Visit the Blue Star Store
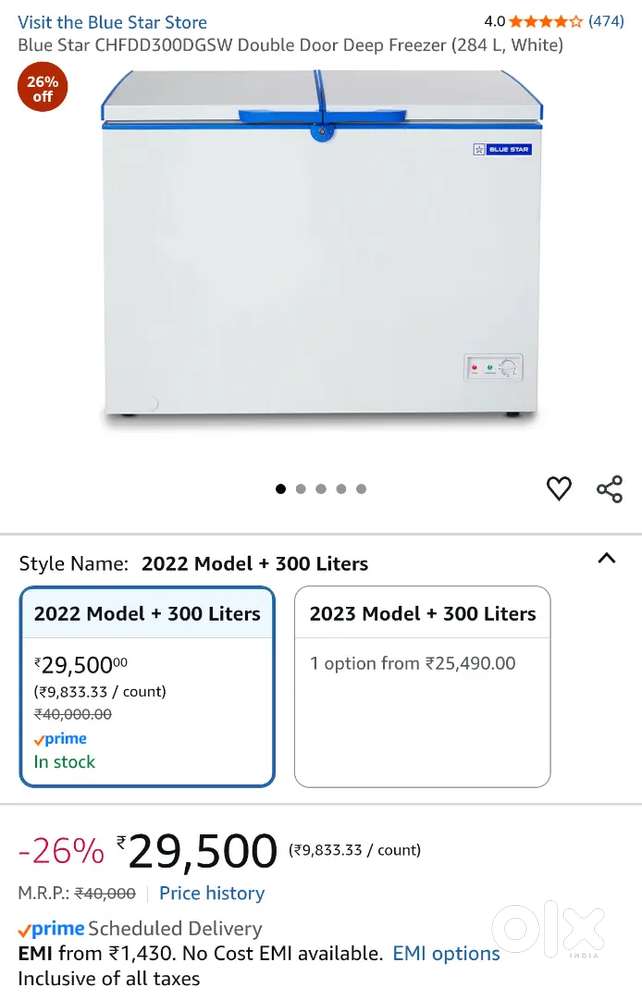 (112, 21)
